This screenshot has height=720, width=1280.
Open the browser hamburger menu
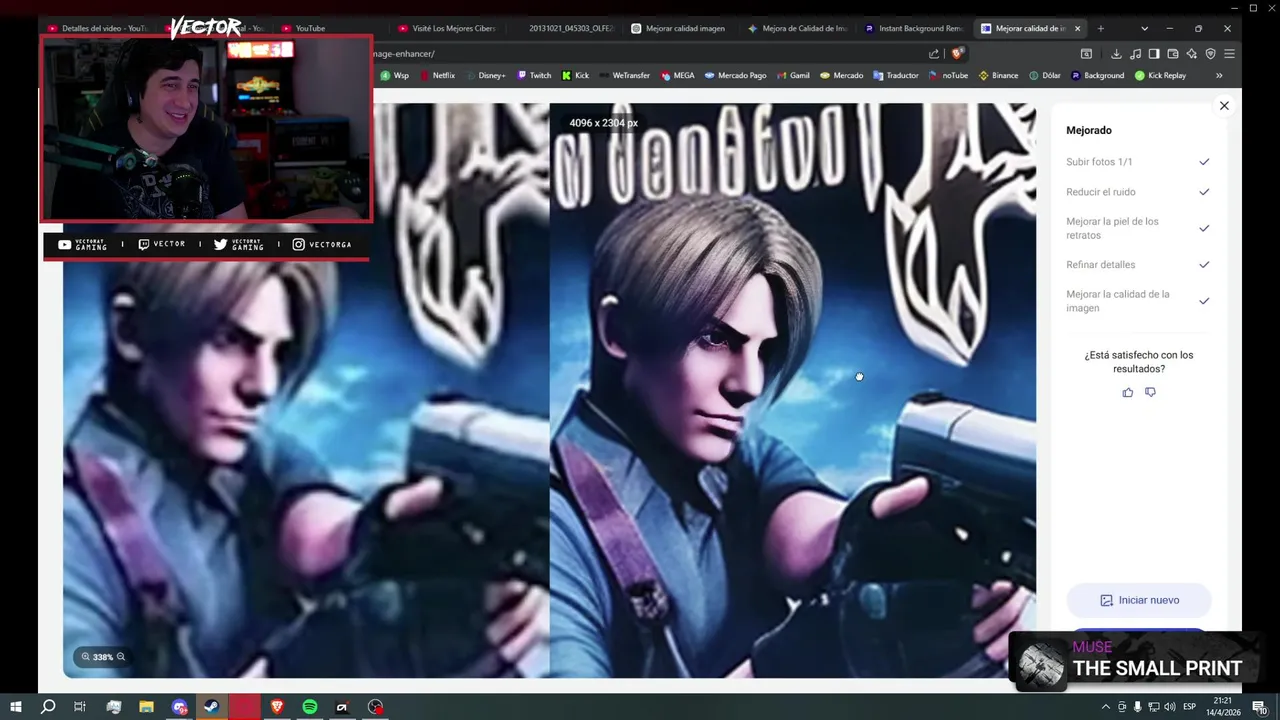pos(1229,54)
